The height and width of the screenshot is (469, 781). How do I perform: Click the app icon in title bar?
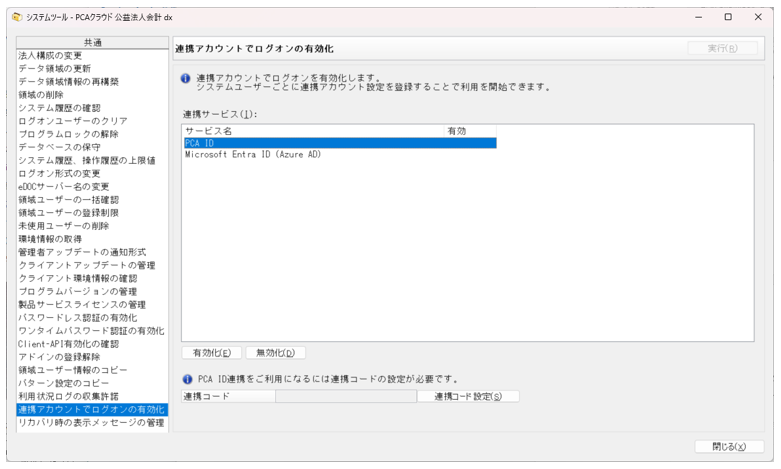point(14,17)
